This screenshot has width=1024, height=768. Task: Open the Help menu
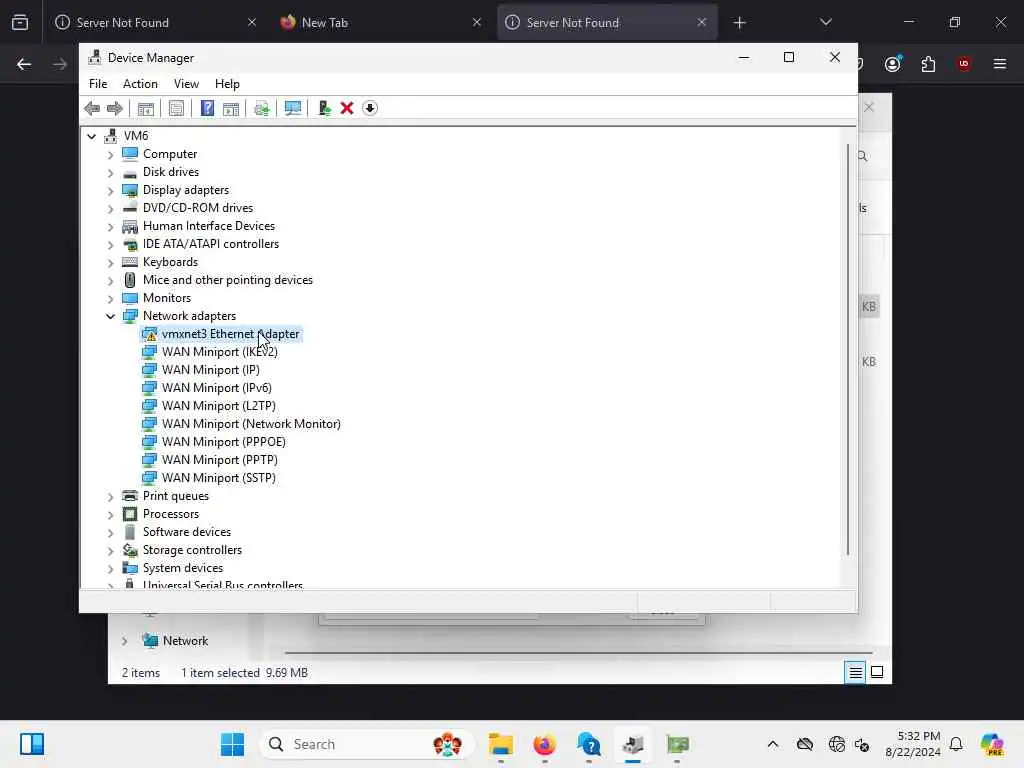coord(227,84)
